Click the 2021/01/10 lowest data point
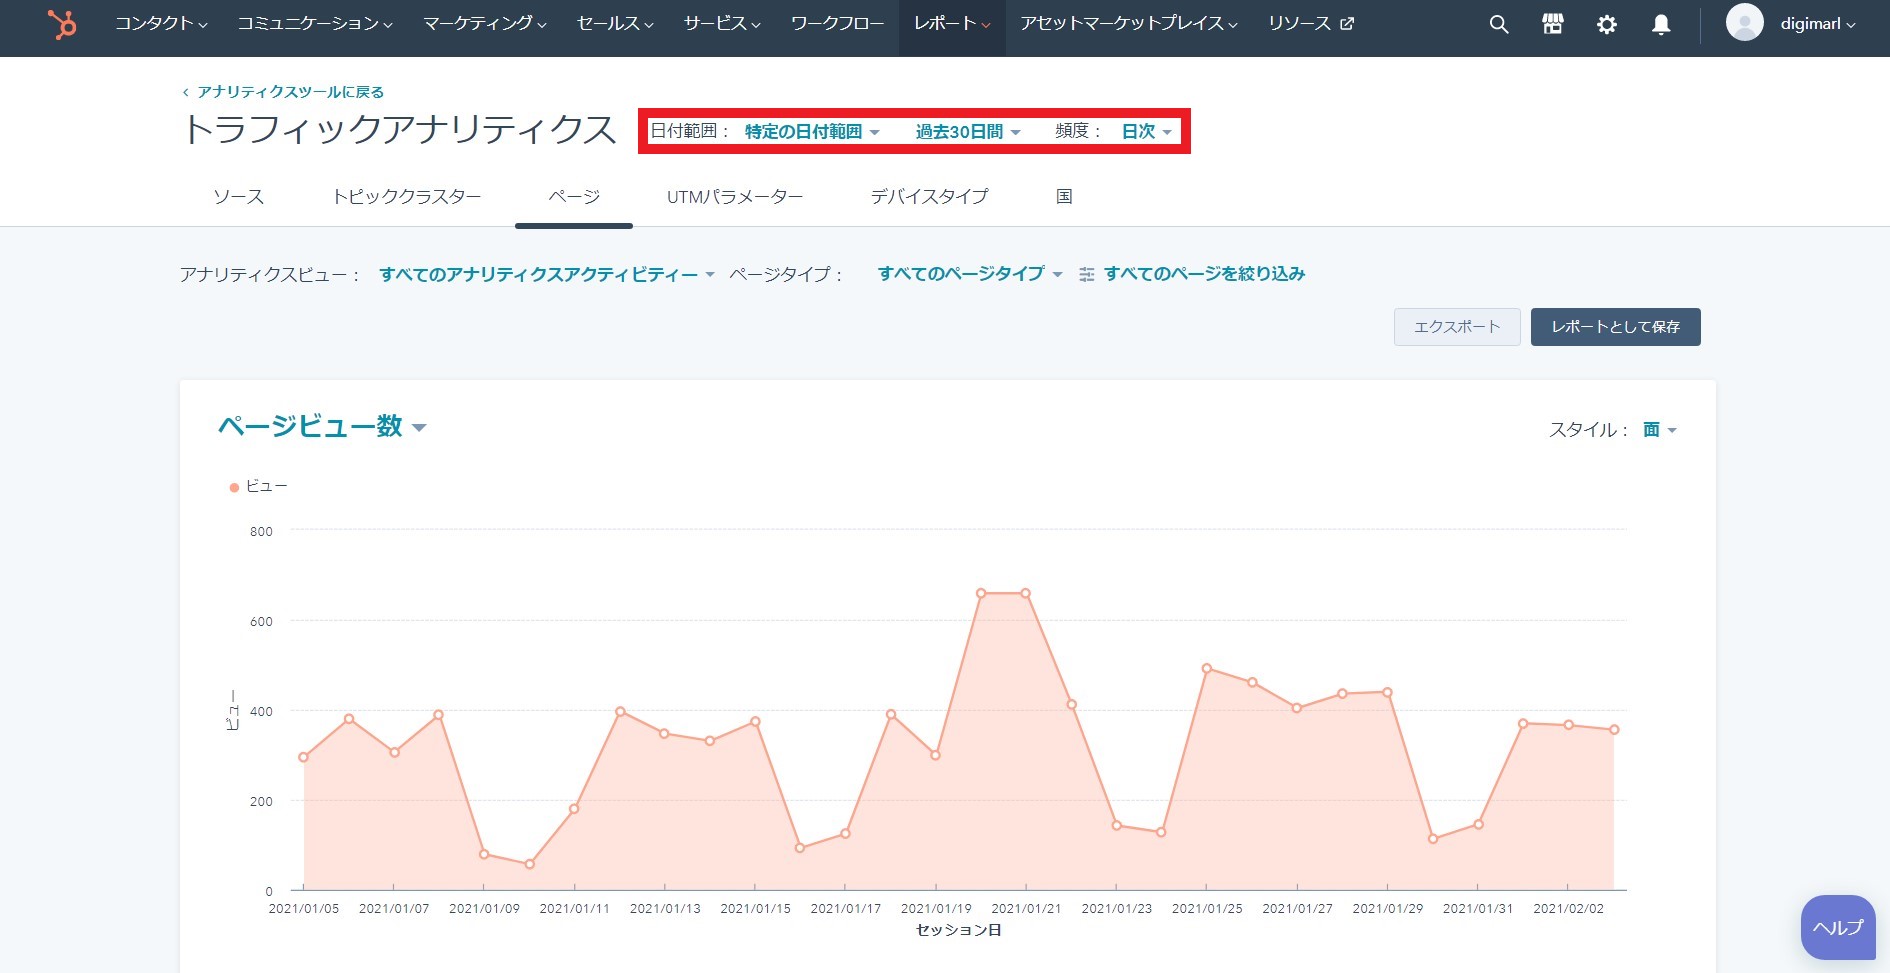The image size is (1890, 973). pyautogui.click(x=530, y=864)
